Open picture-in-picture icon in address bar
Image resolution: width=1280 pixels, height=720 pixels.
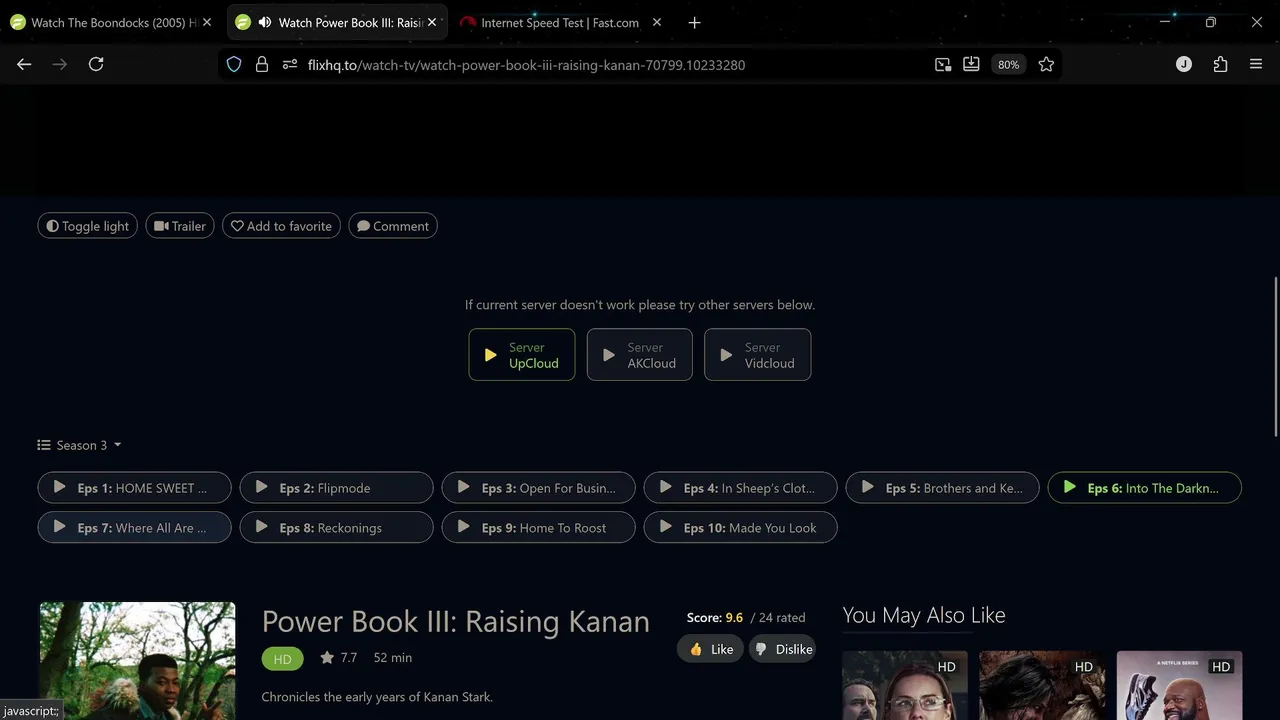coord(943,64)
